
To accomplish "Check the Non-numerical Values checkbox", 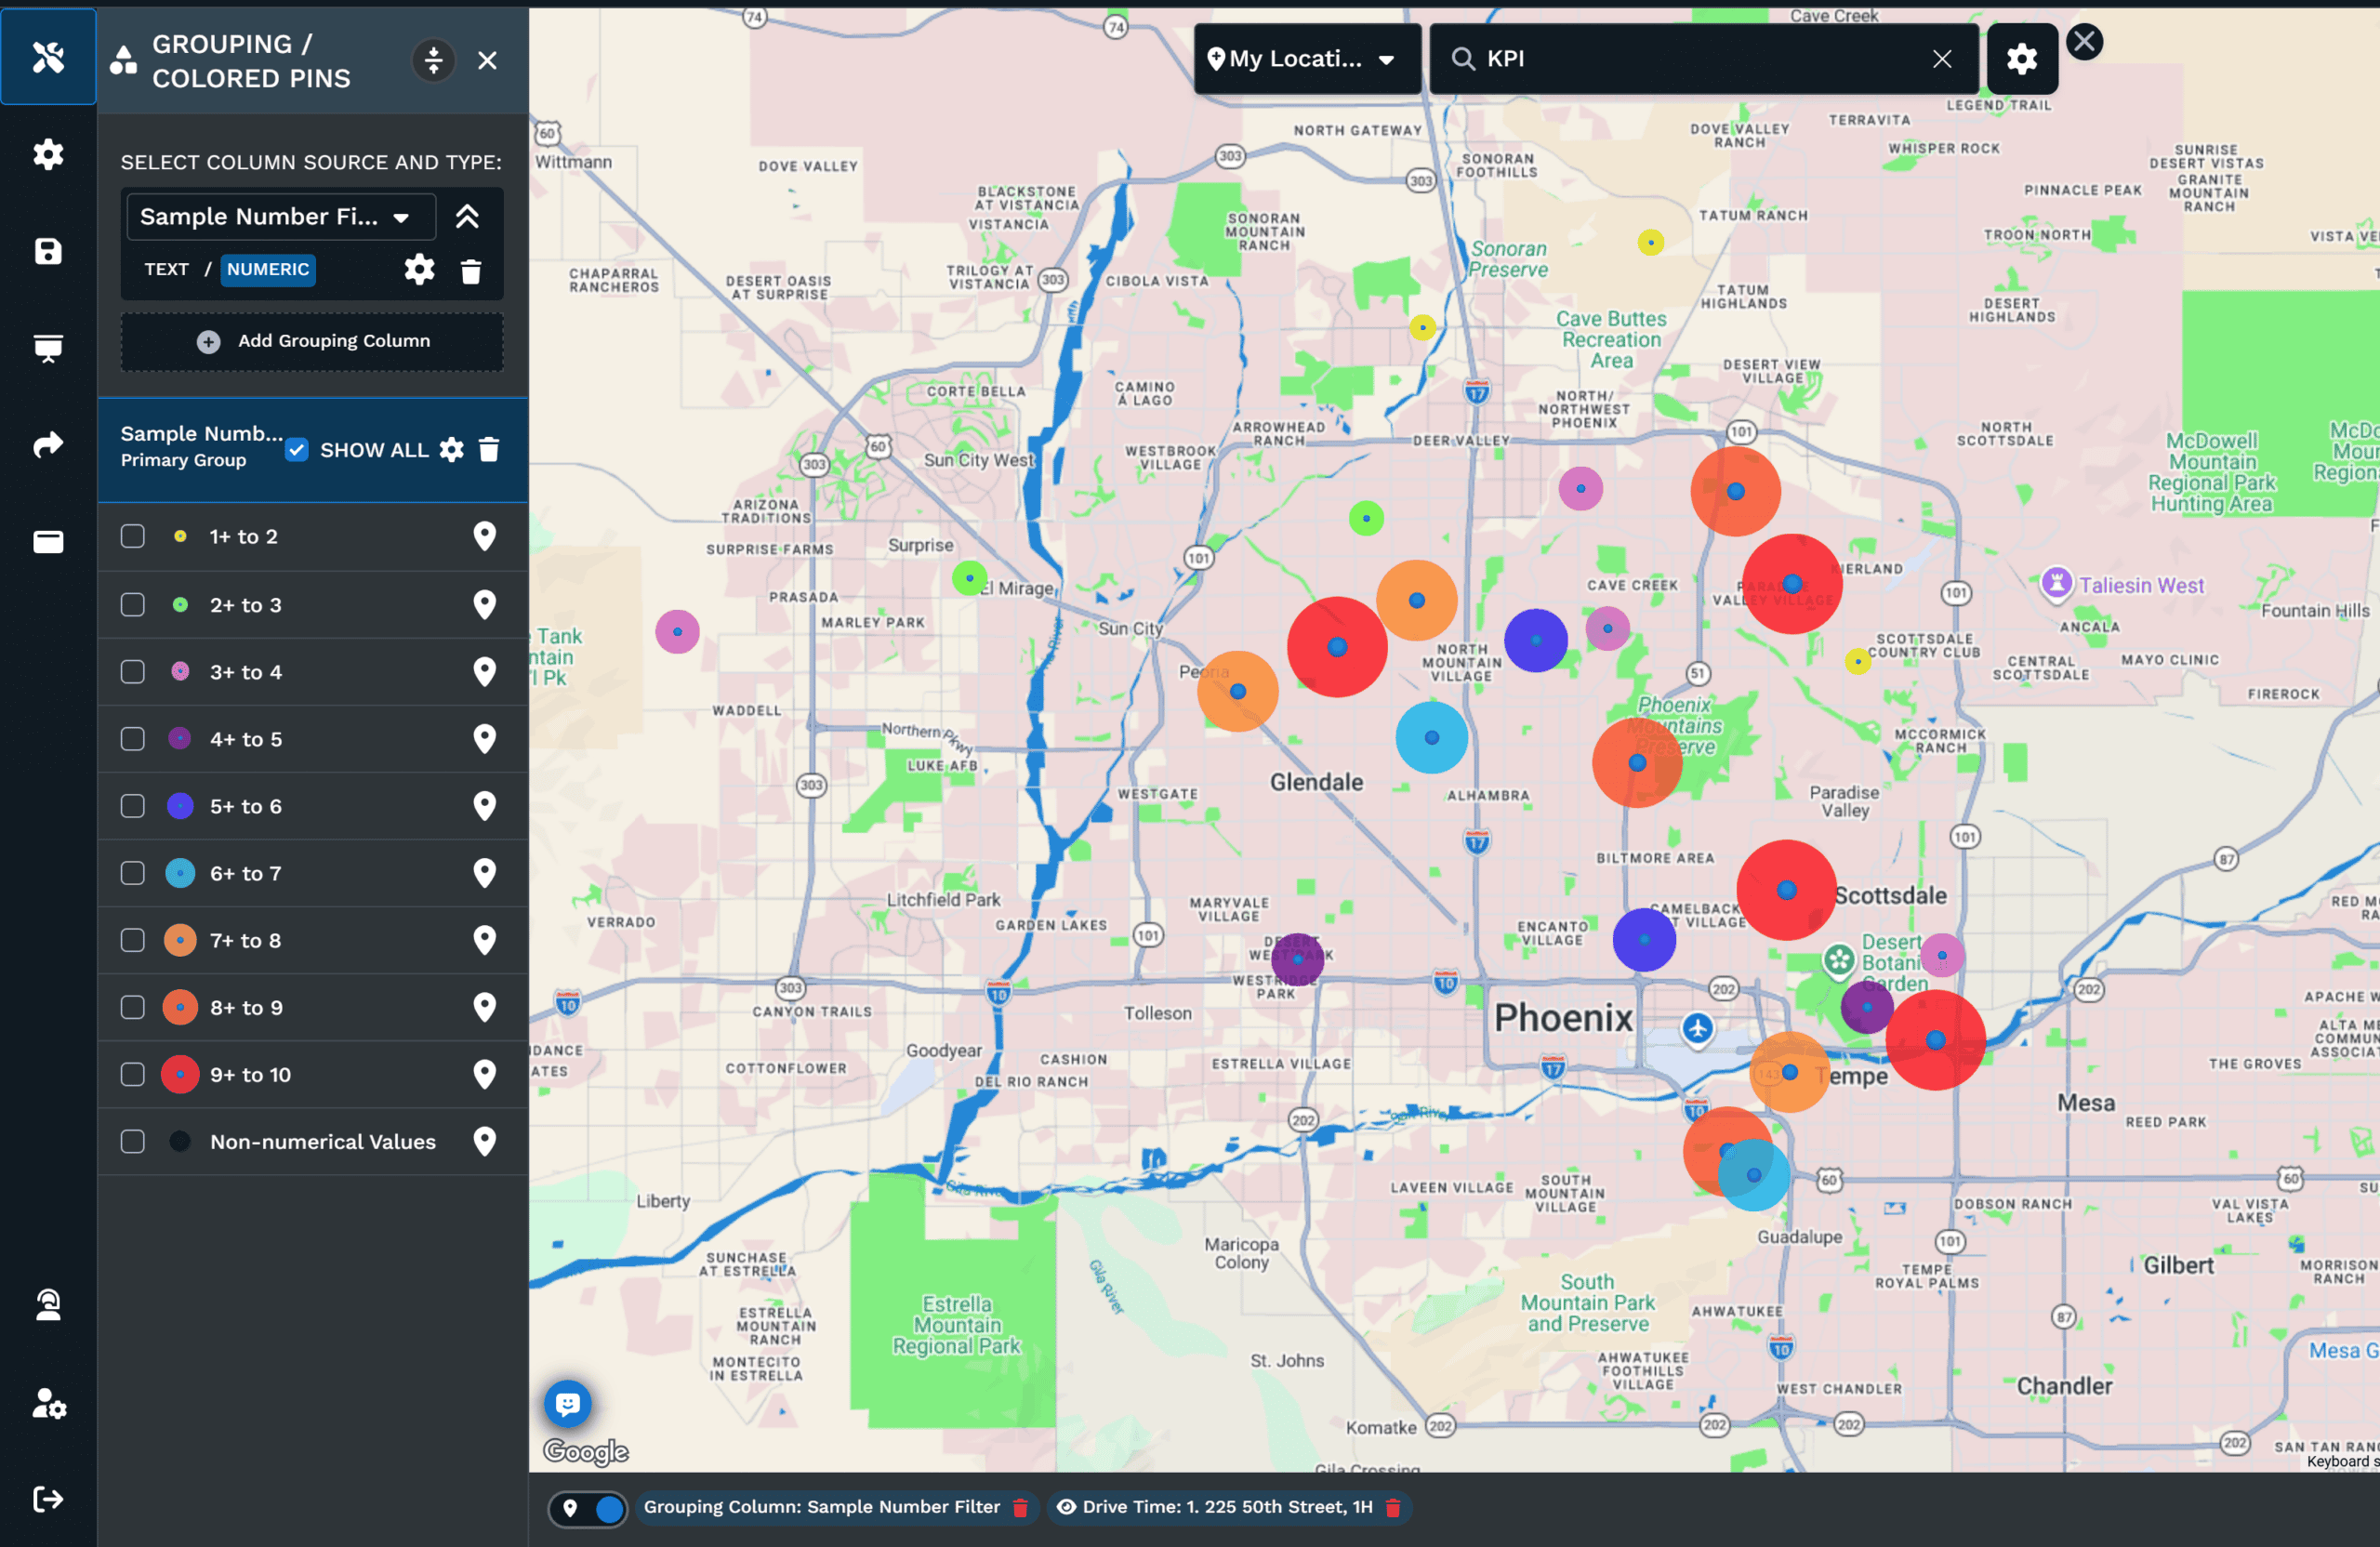I will (x=133, y=1141).
